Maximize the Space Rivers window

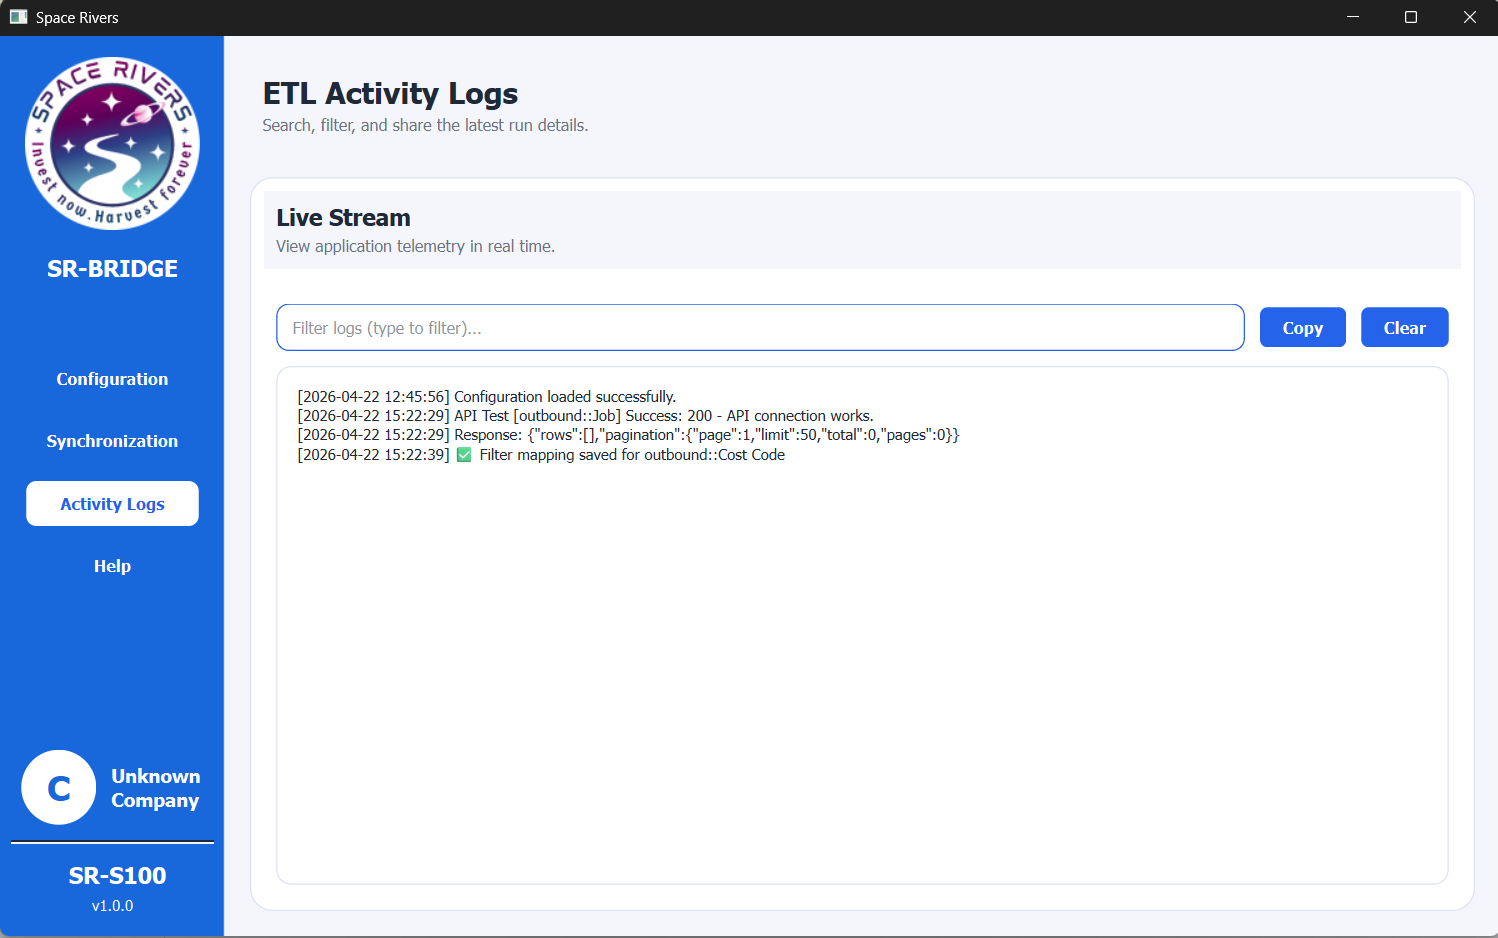(x=1411, y=17)
